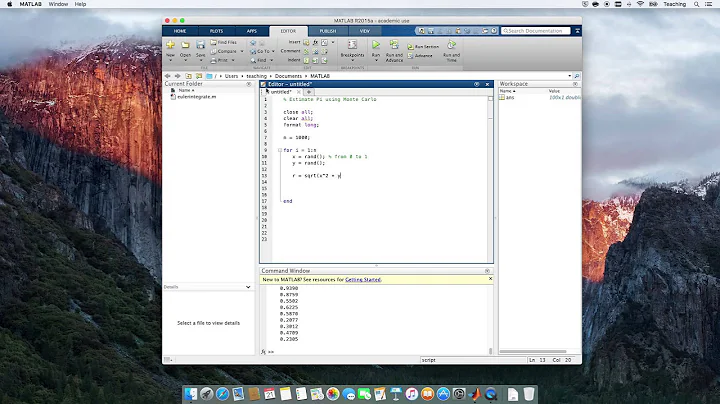Click the New file icon
The image size is (720, 404).
(x=170, y=45)
